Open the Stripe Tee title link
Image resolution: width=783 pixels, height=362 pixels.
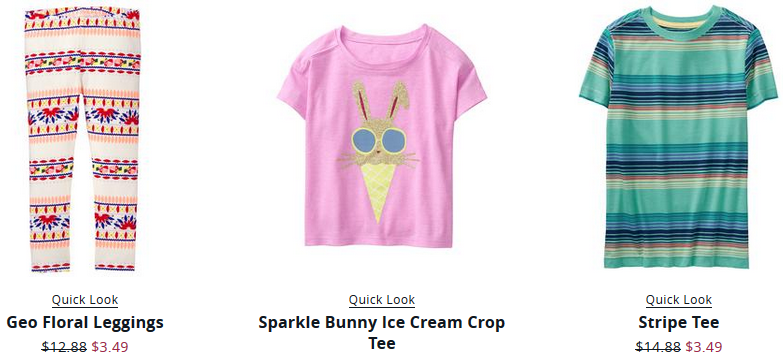[679, 323]
